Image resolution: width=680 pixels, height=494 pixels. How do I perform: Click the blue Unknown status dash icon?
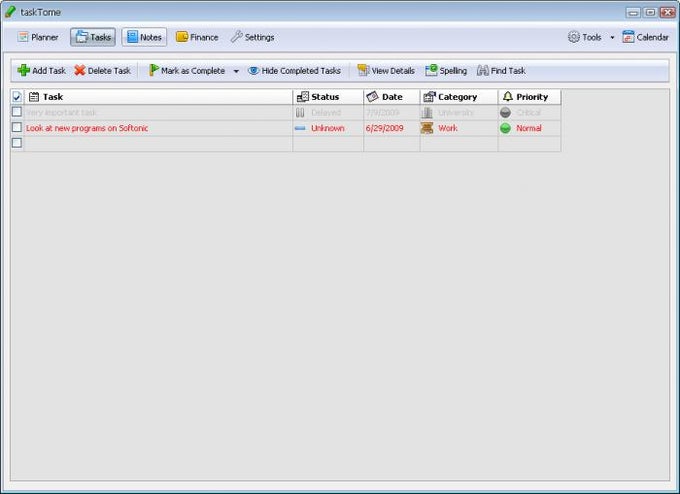point(300,128)
